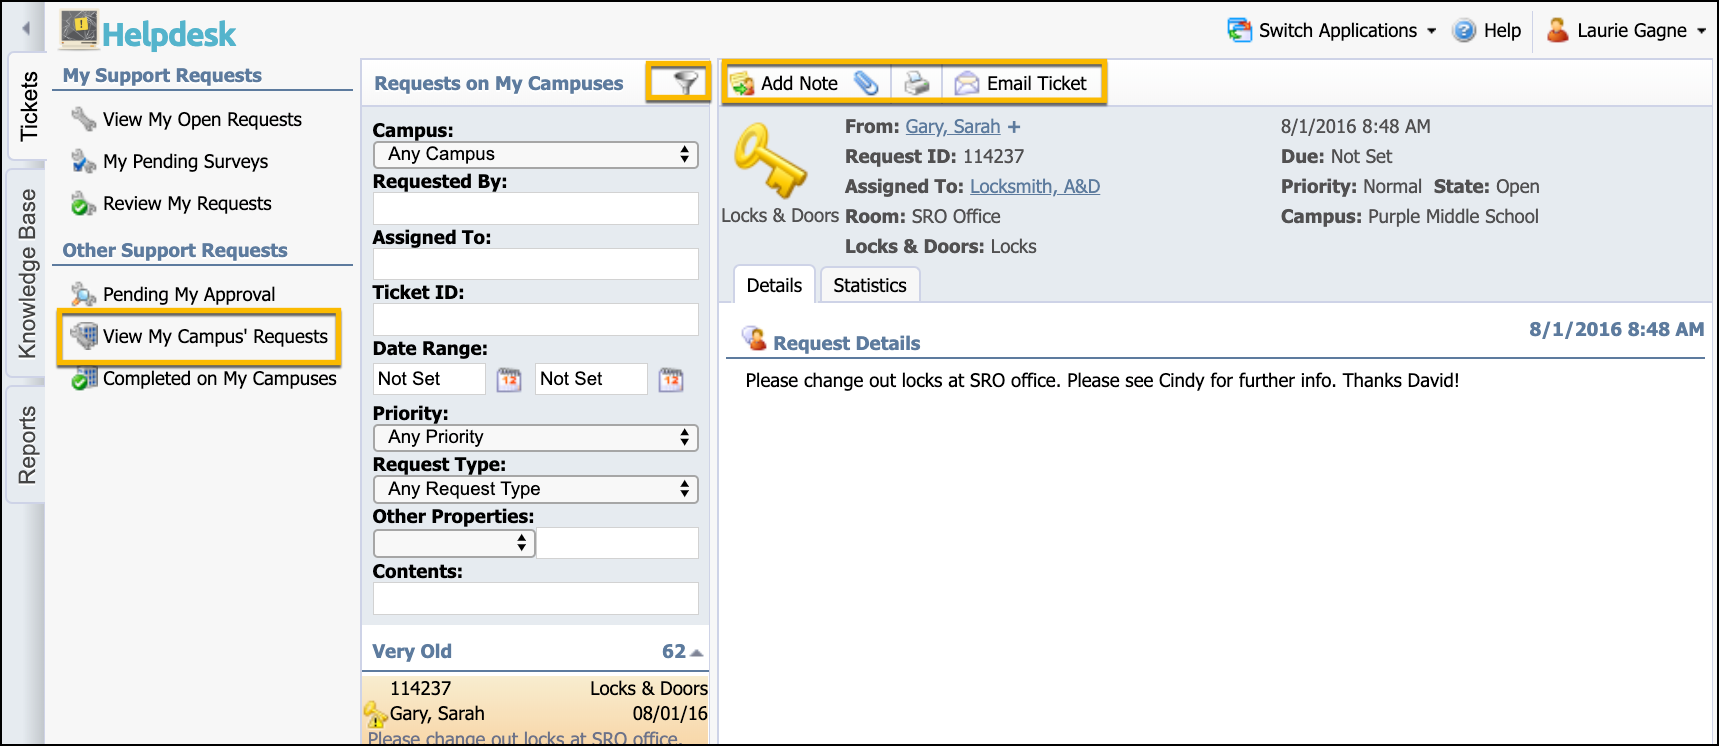Open My Pending Surveys
The image size is (1719, 746).
[185, 161]
